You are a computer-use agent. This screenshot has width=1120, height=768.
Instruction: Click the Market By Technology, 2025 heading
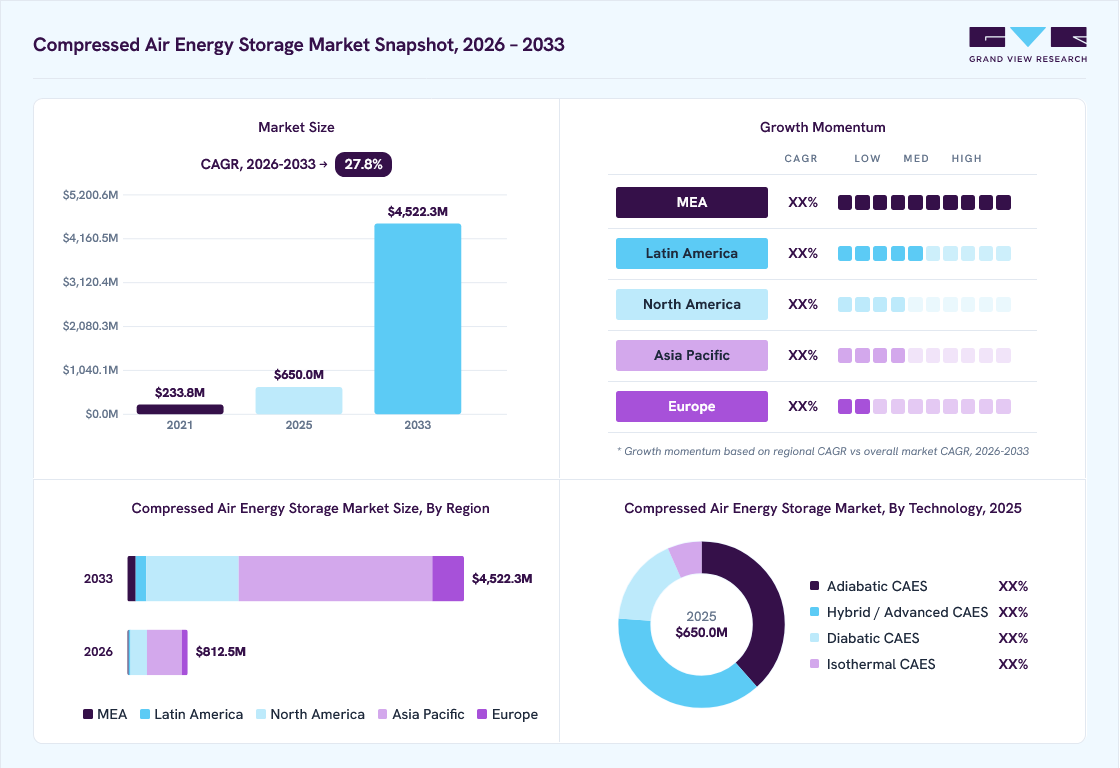tap(823, 508)
